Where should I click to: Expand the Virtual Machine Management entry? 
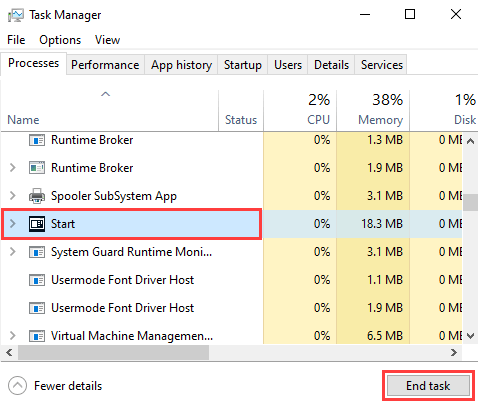click(x=13, y=336)
